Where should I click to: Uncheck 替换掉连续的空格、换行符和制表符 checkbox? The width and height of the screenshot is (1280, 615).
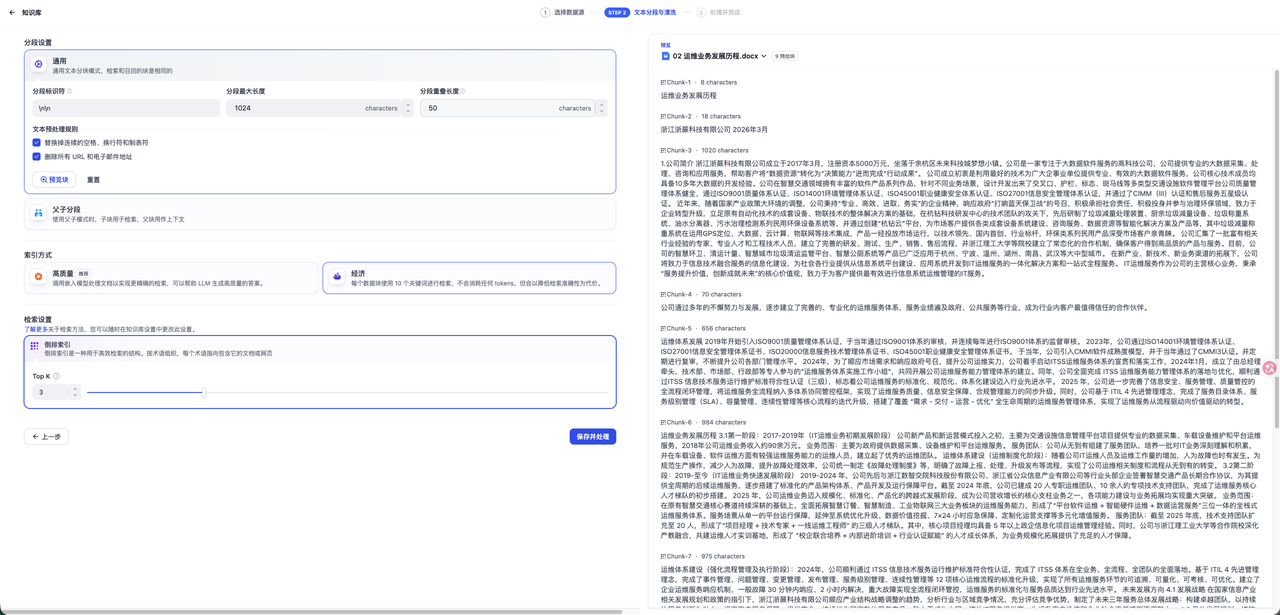[37, 143]
